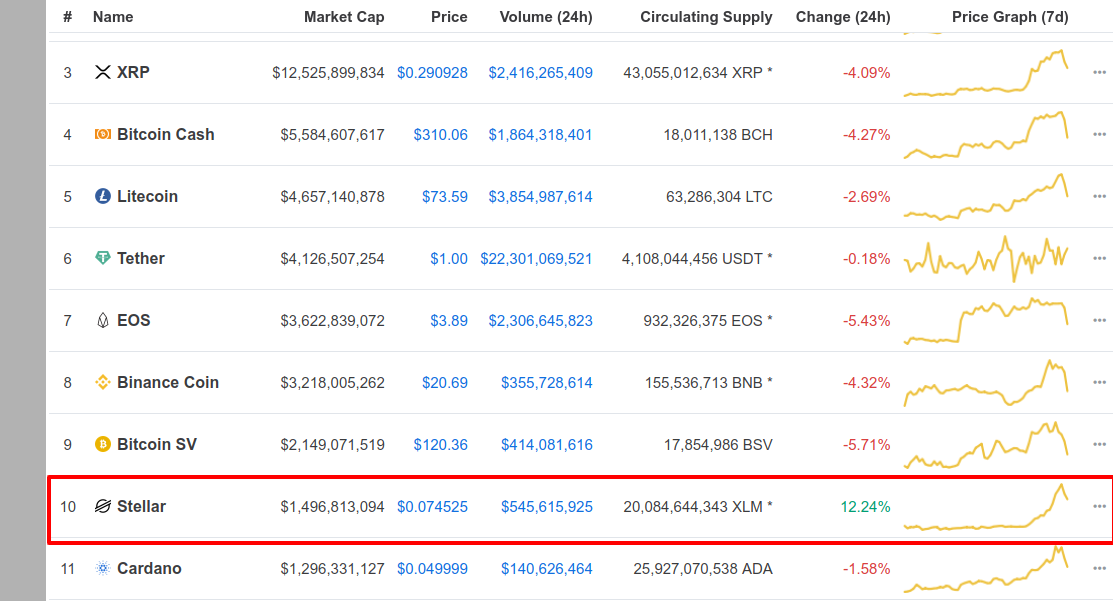Click the XRP coin logo icon
The width and height of the screenshot is (1113, 601).
click(103, 72)
